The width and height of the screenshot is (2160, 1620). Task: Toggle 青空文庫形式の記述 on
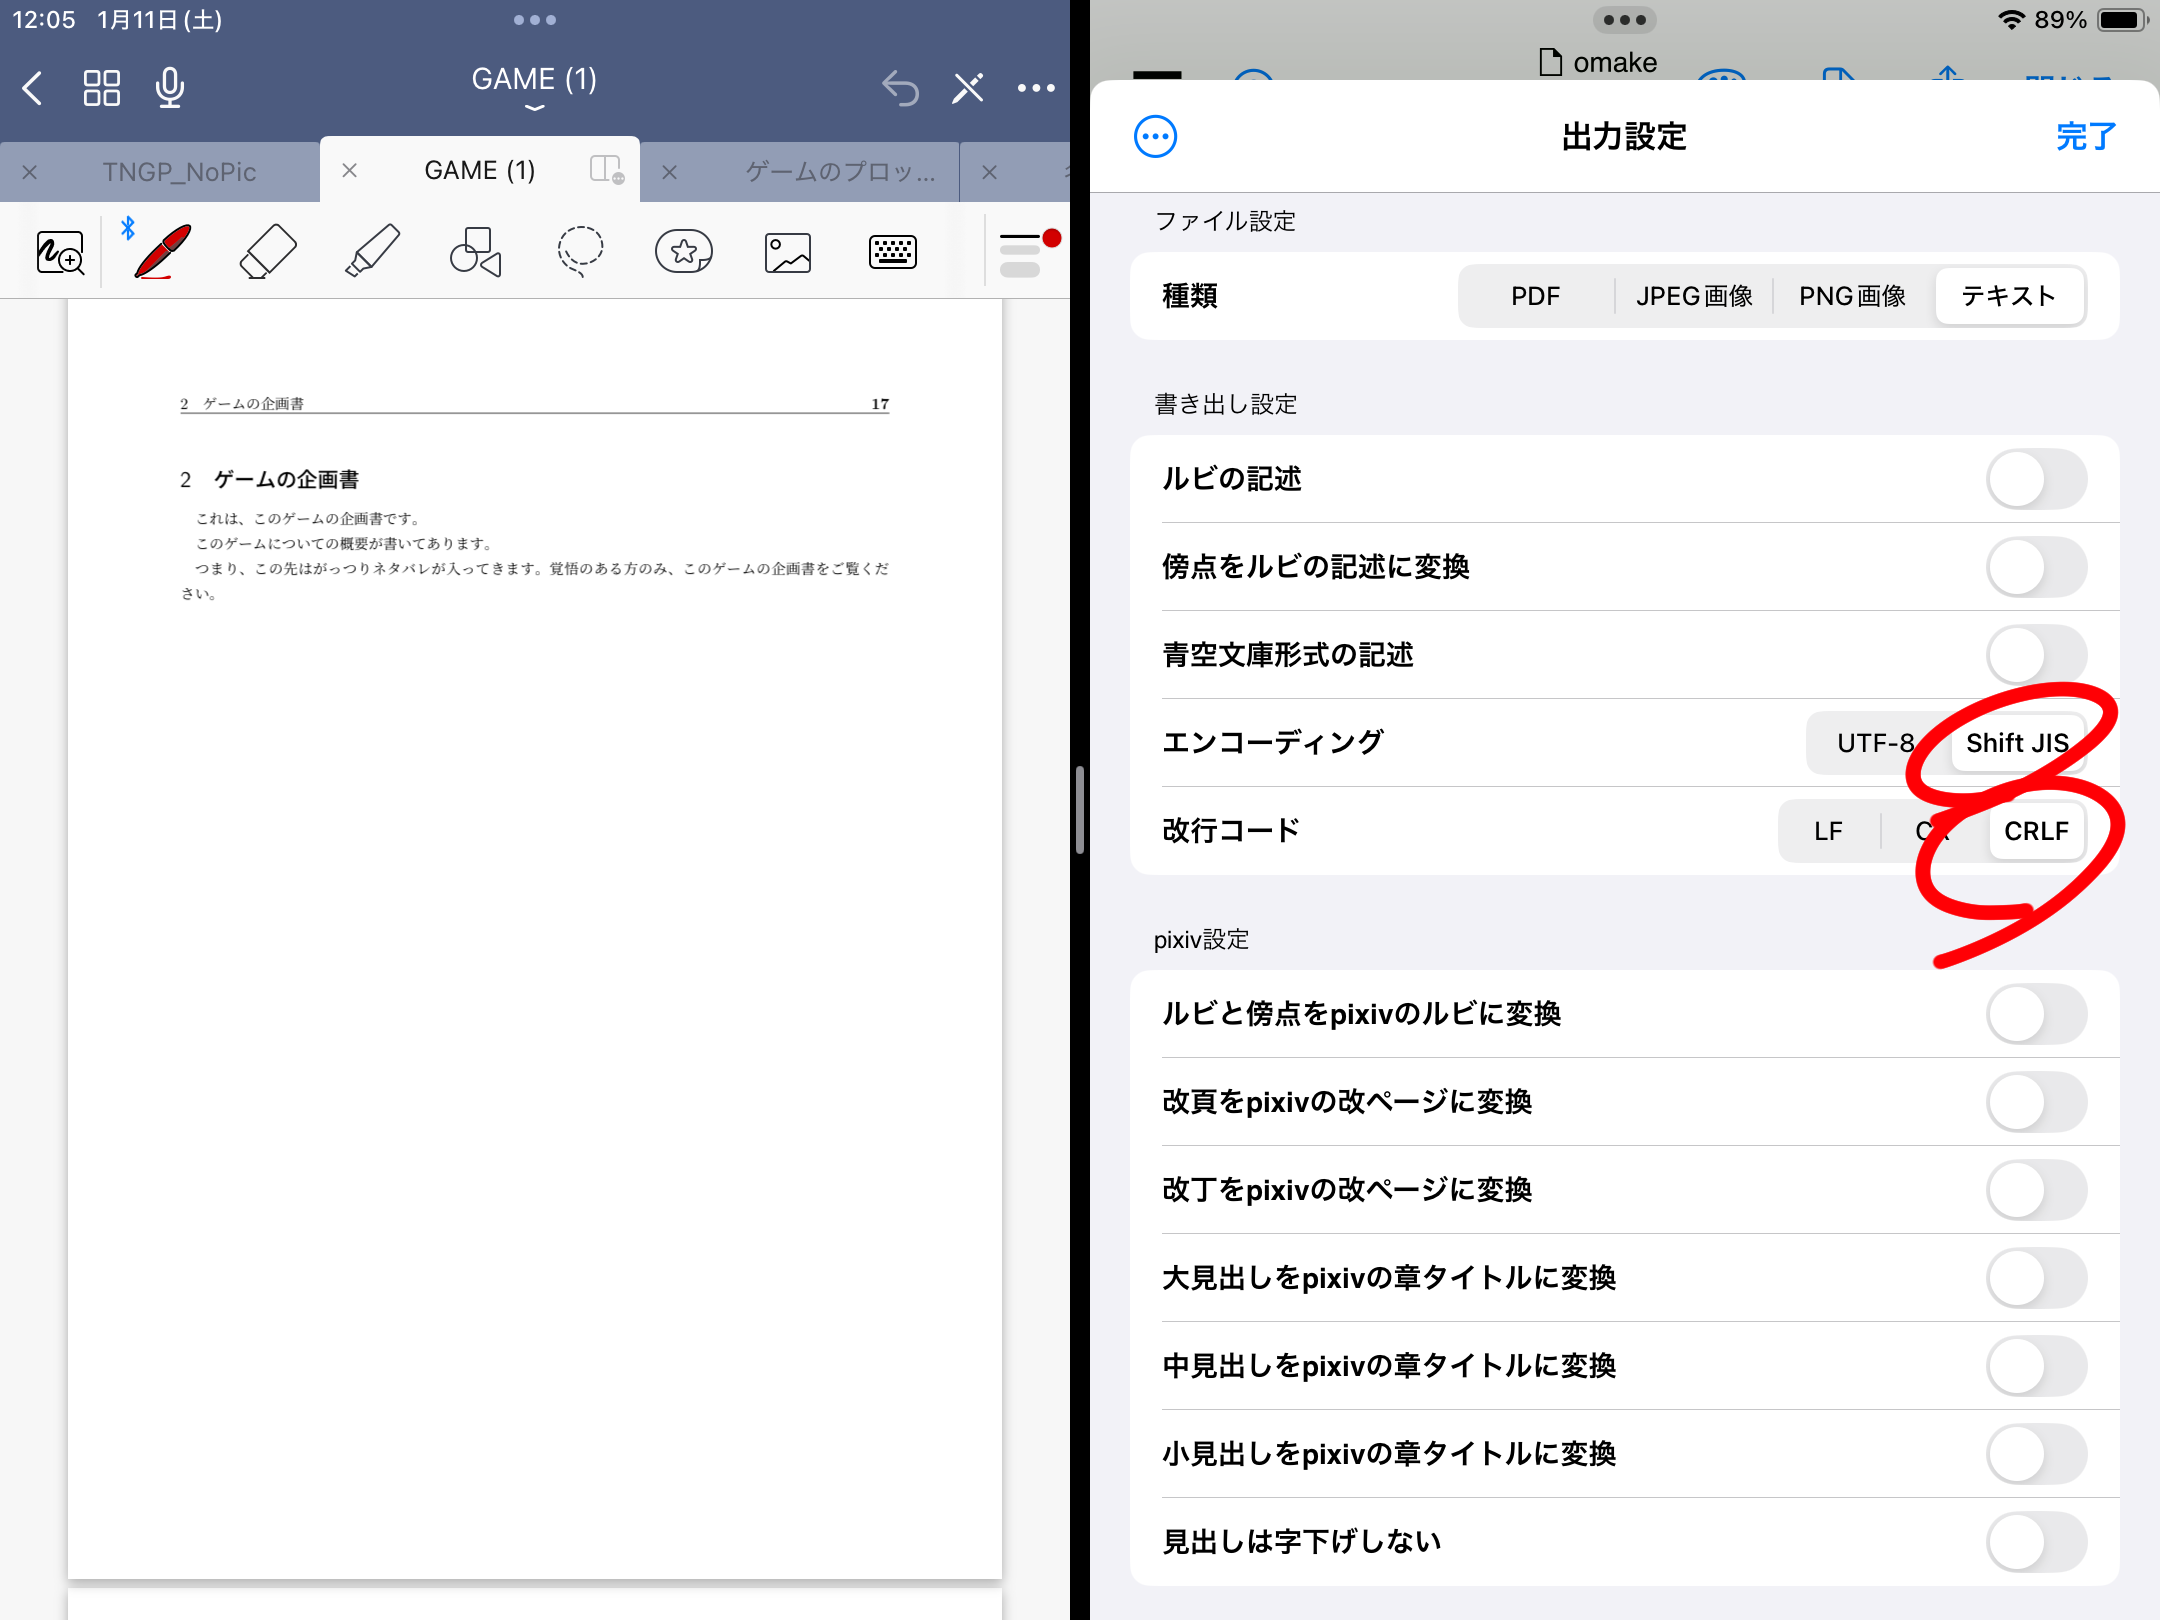click(2036, 656)
